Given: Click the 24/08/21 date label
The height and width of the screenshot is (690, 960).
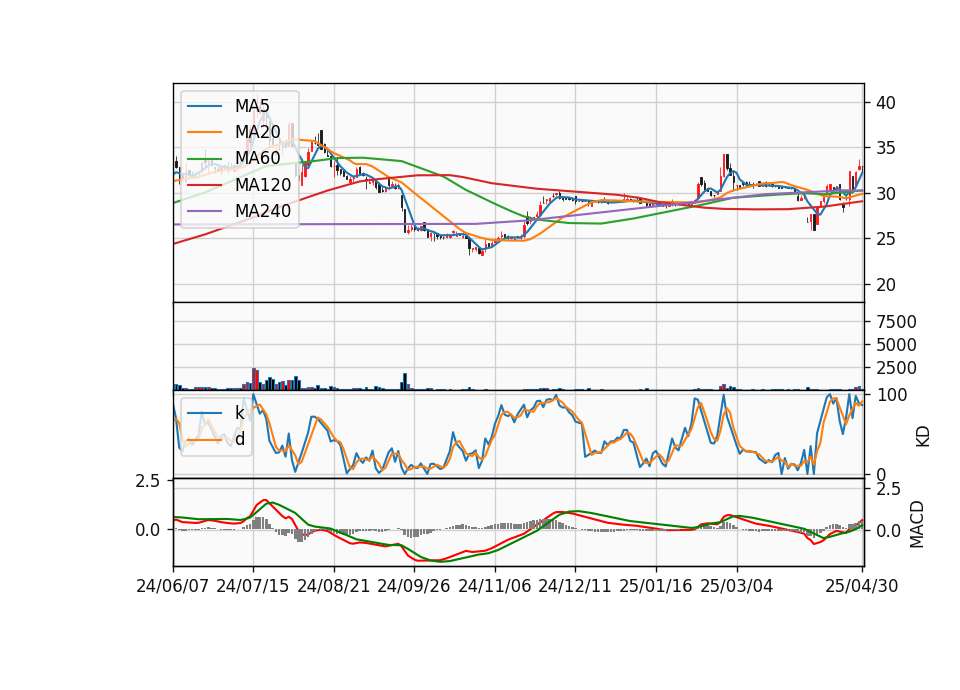Looking at the screenshot, I should 334,586.
